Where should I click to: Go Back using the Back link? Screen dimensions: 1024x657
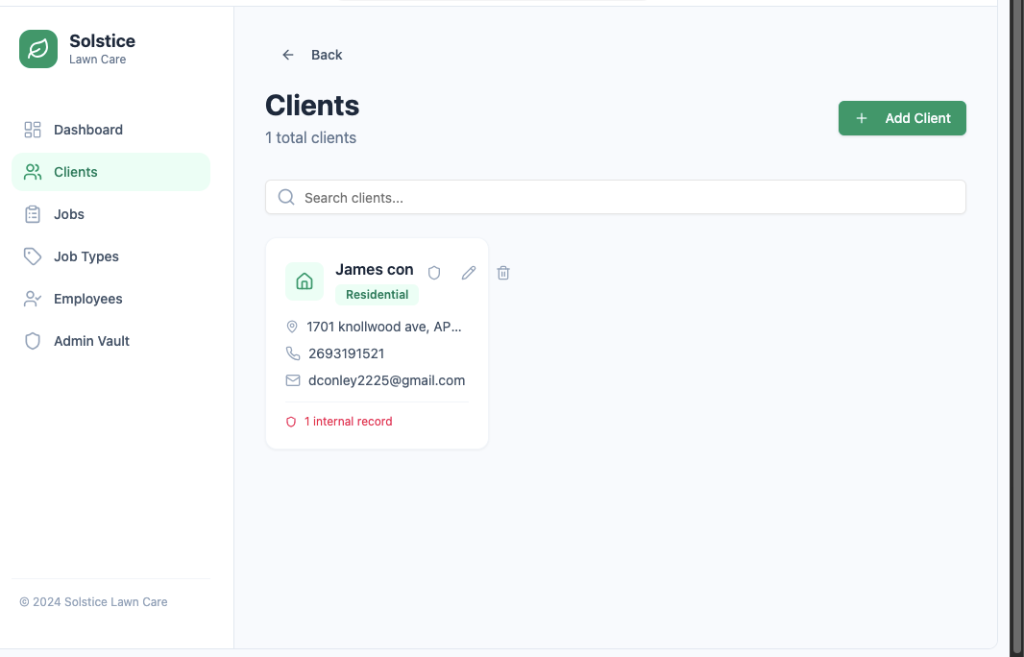point(312,55)
